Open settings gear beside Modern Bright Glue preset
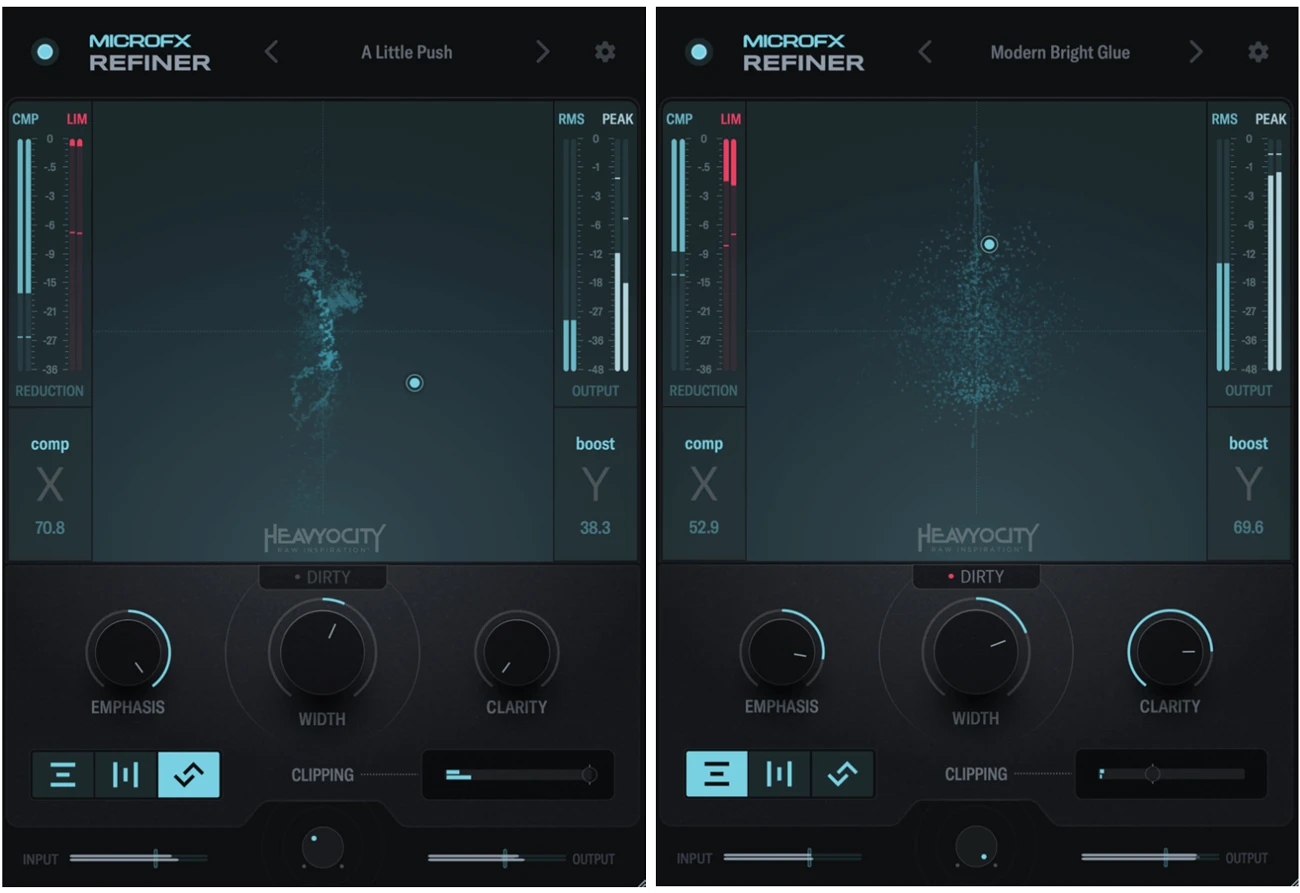Image resolution: width=1300 pixels, height=893 pixels. (1258, 52)
